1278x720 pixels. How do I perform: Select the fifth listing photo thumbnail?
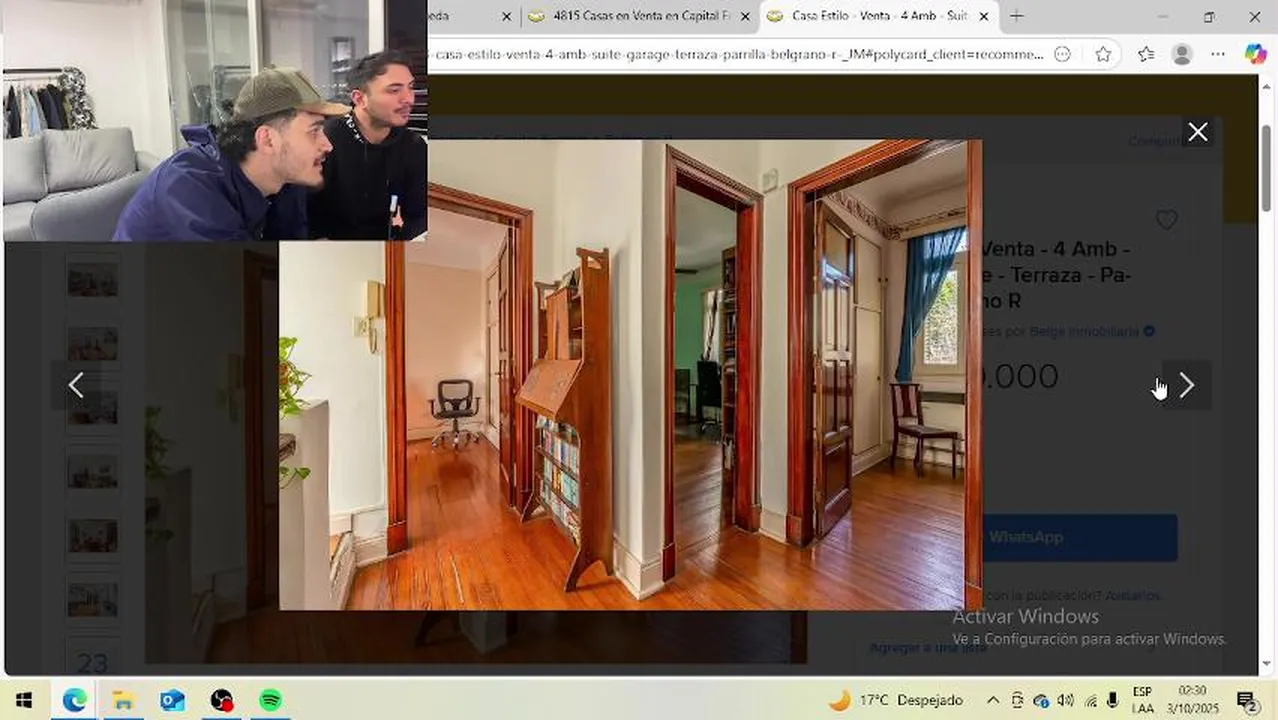(92, 535)
